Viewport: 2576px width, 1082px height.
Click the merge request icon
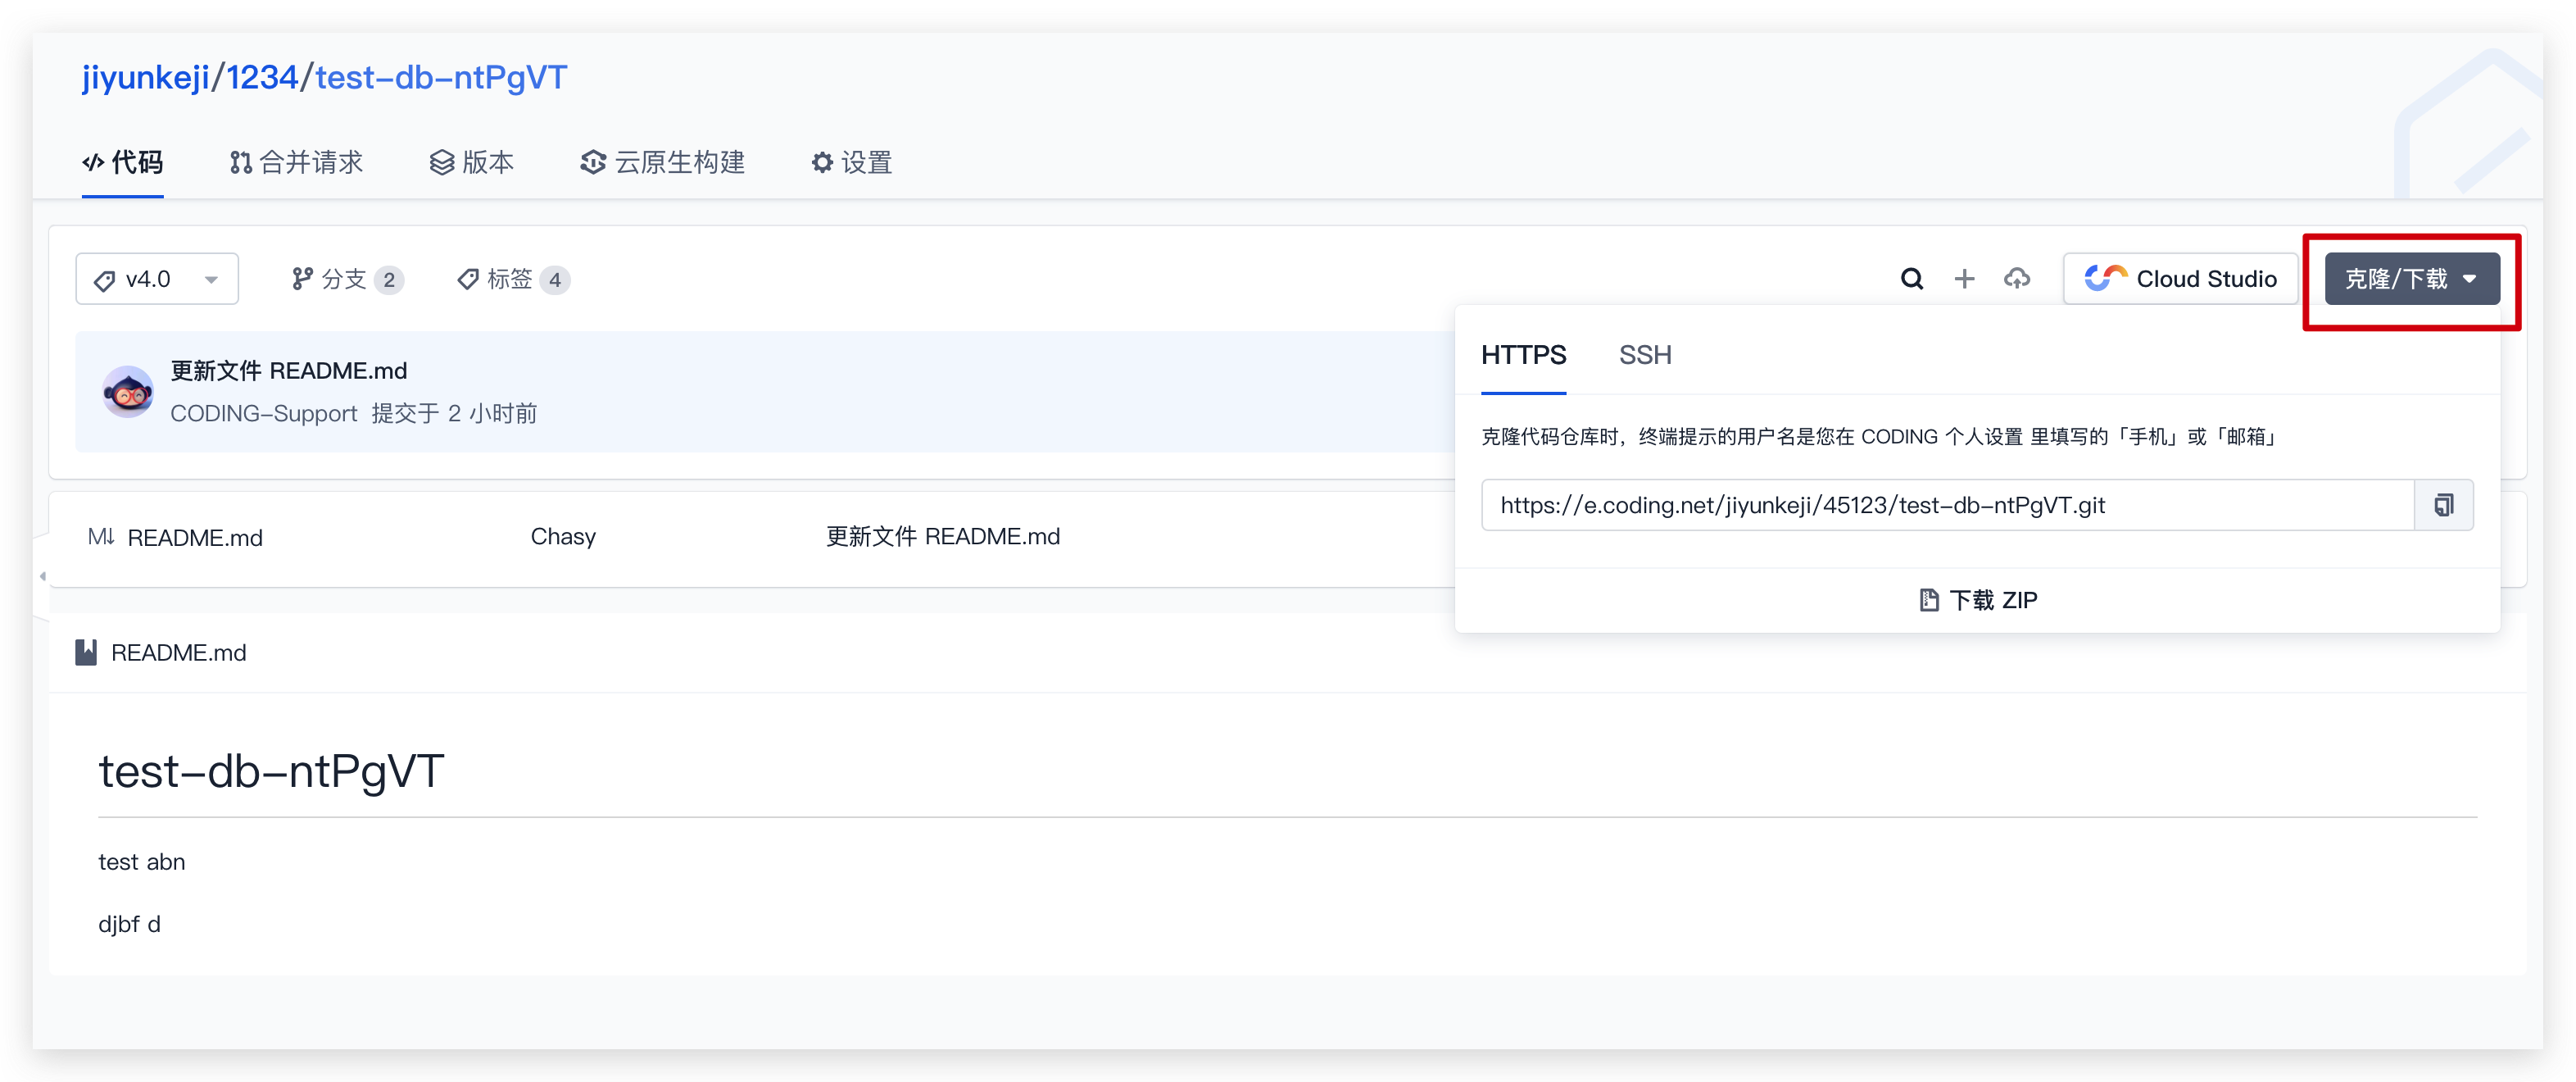240,162
